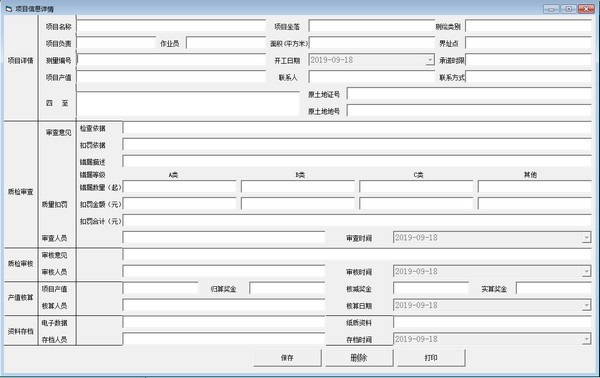The image size is (600, 378).
Task: Expand the 审核时间 date picker
Action: point(586,271)
